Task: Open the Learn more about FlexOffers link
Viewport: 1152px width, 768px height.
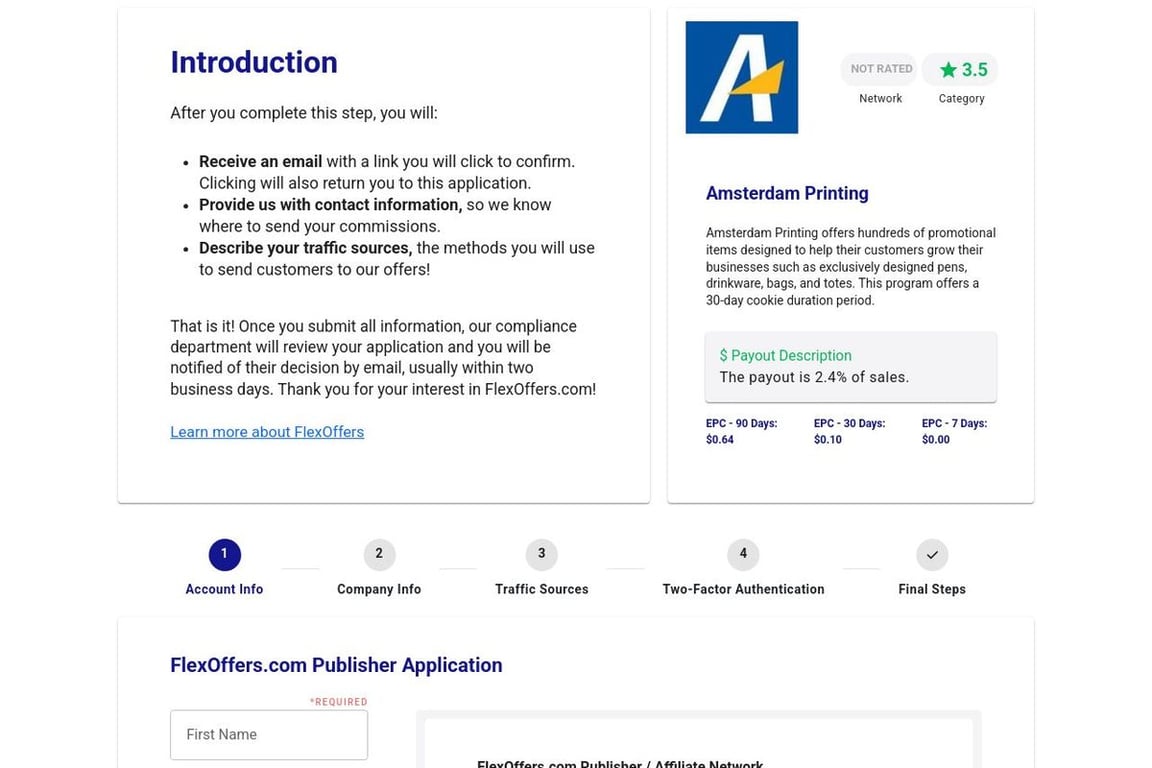Action: tap(267, 432)
